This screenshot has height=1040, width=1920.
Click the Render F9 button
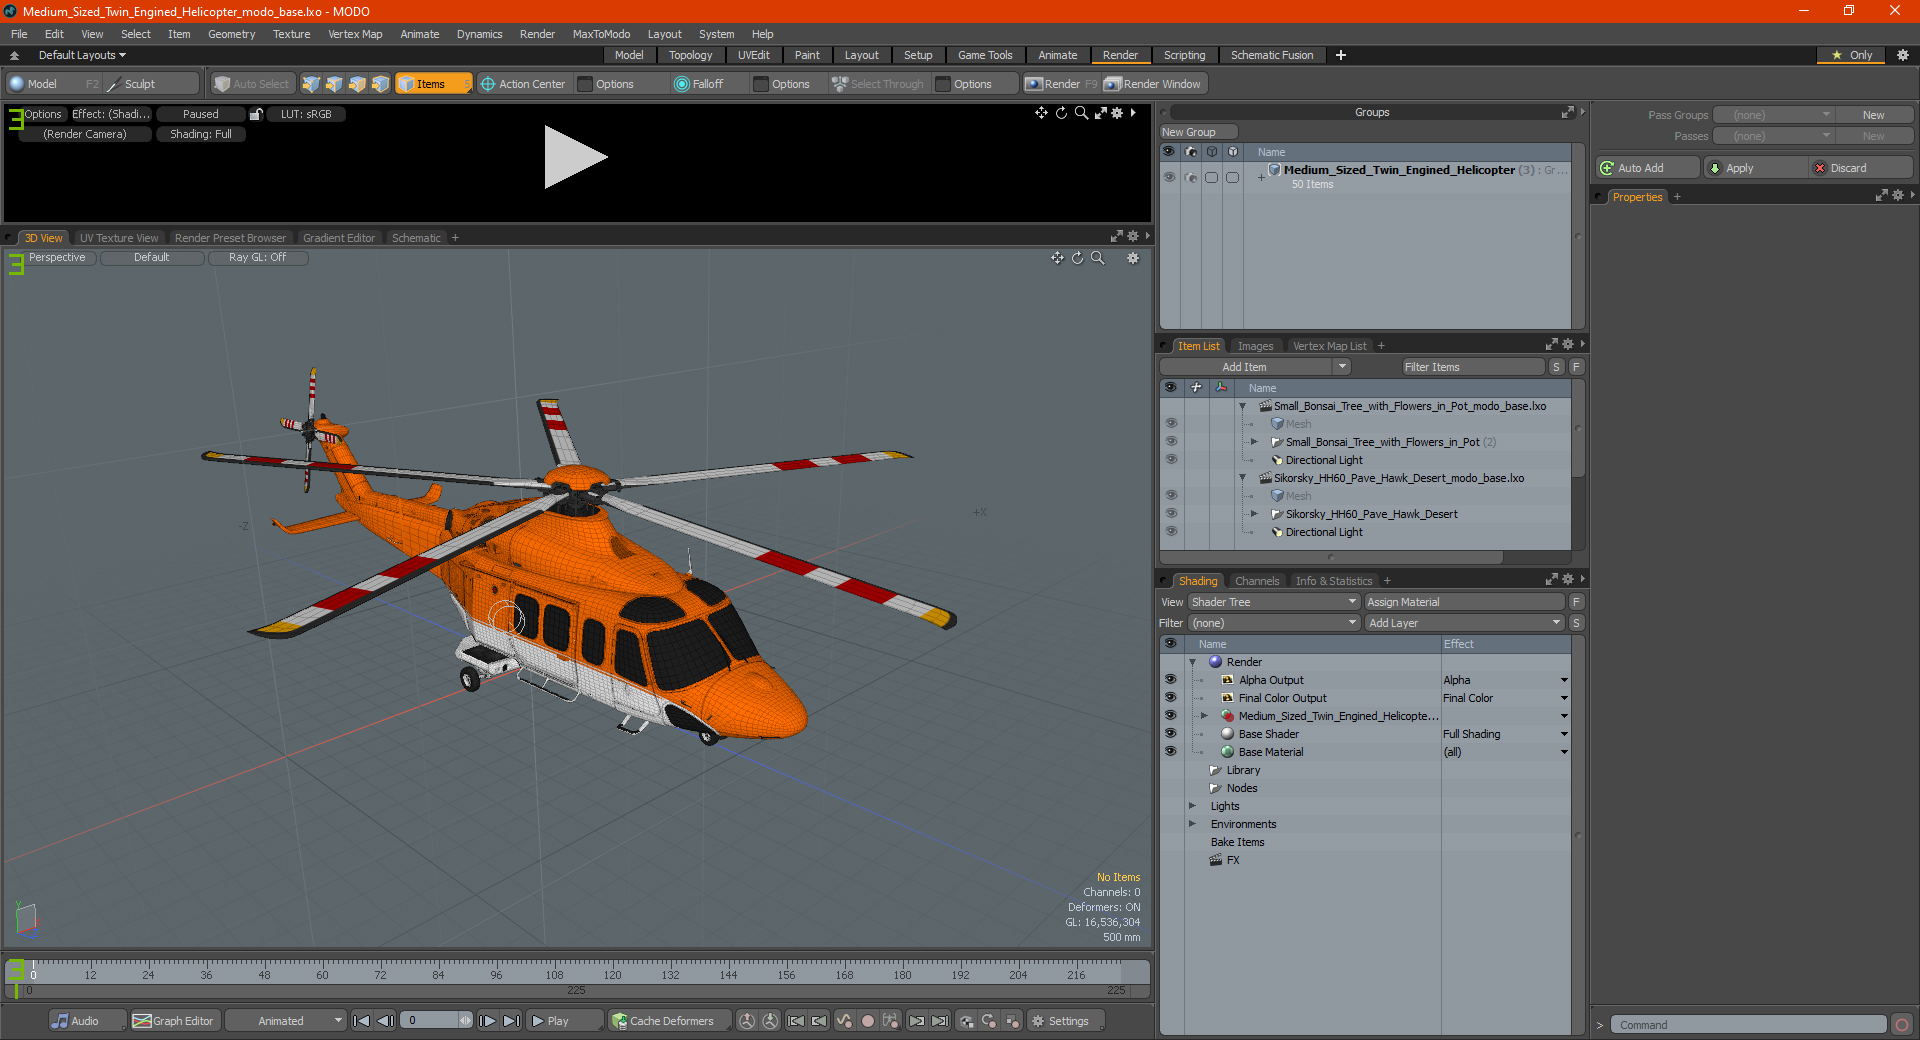pos(1061,84)
